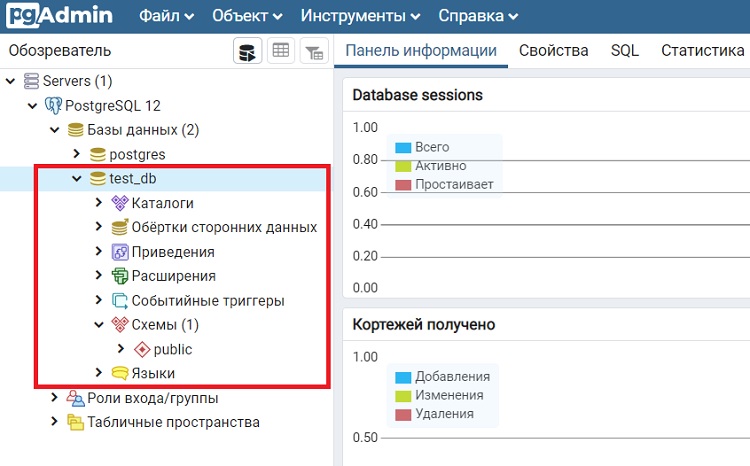The image size is (750, 466).
Task: Collapse the Схемы (1) tree node
Action: [99, 325]
